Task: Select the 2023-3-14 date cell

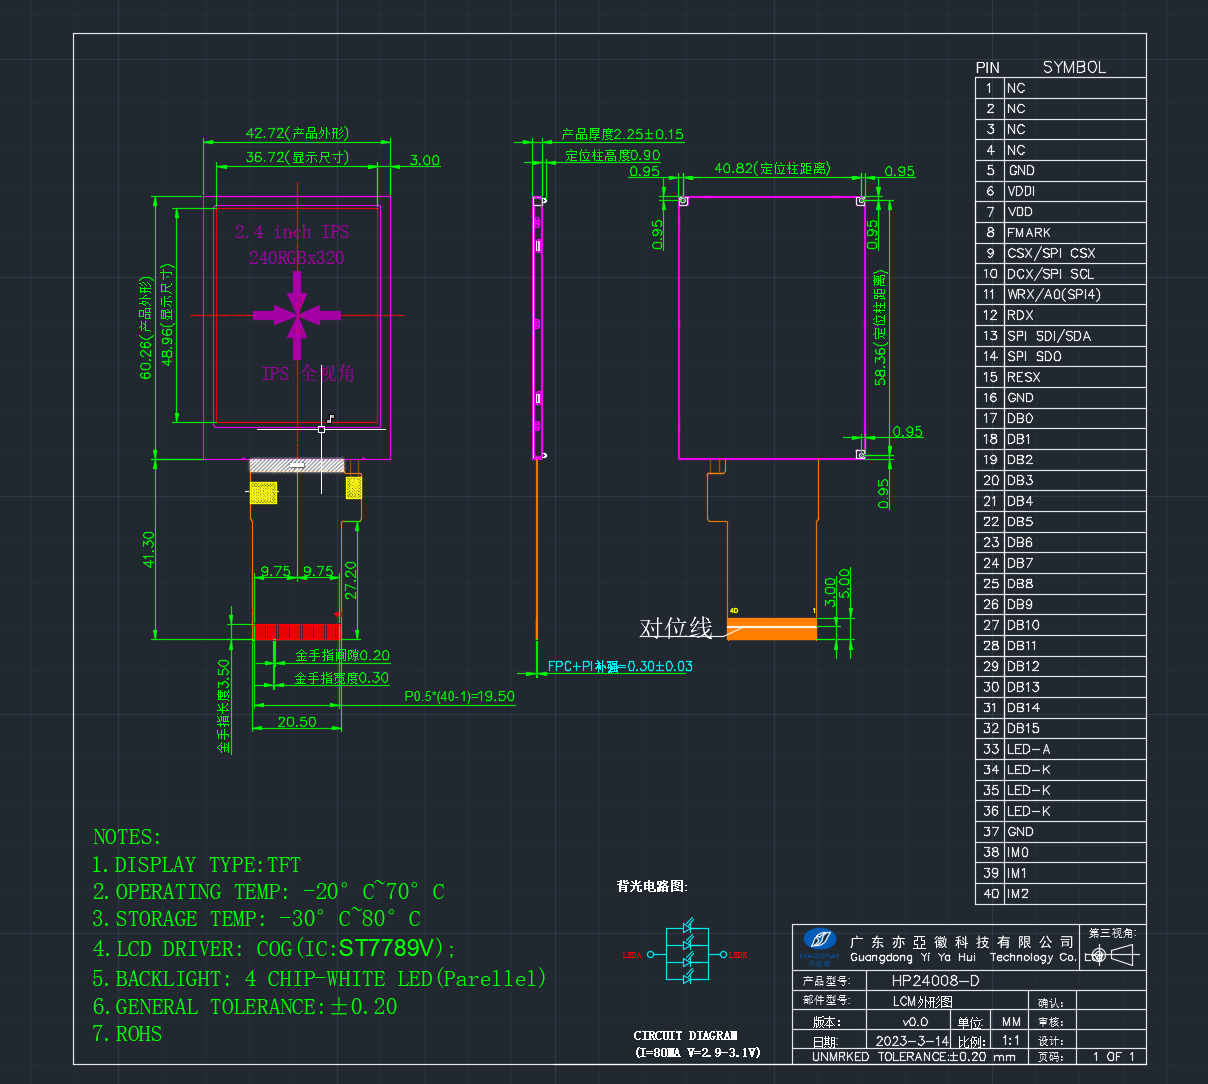Action: [912, 1041]
